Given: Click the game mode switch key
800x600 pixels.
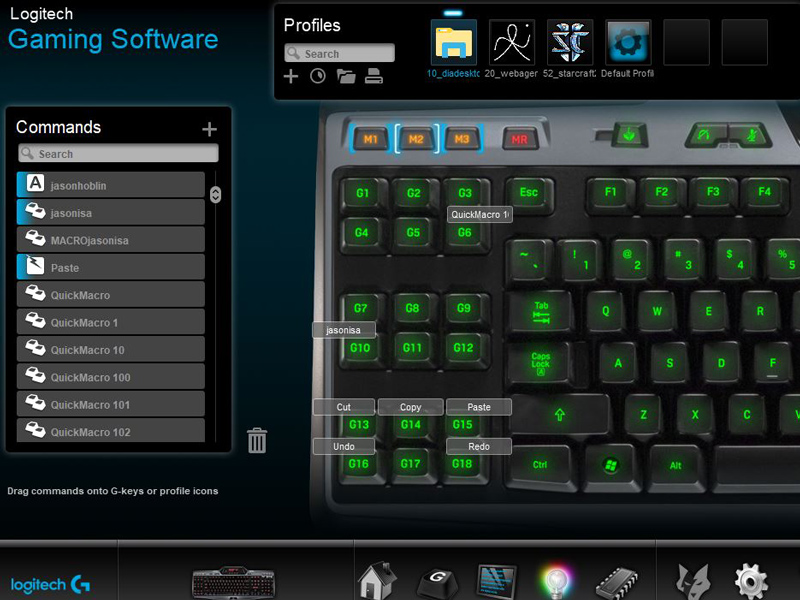Looking at the screenshot, I should (629, 135).
